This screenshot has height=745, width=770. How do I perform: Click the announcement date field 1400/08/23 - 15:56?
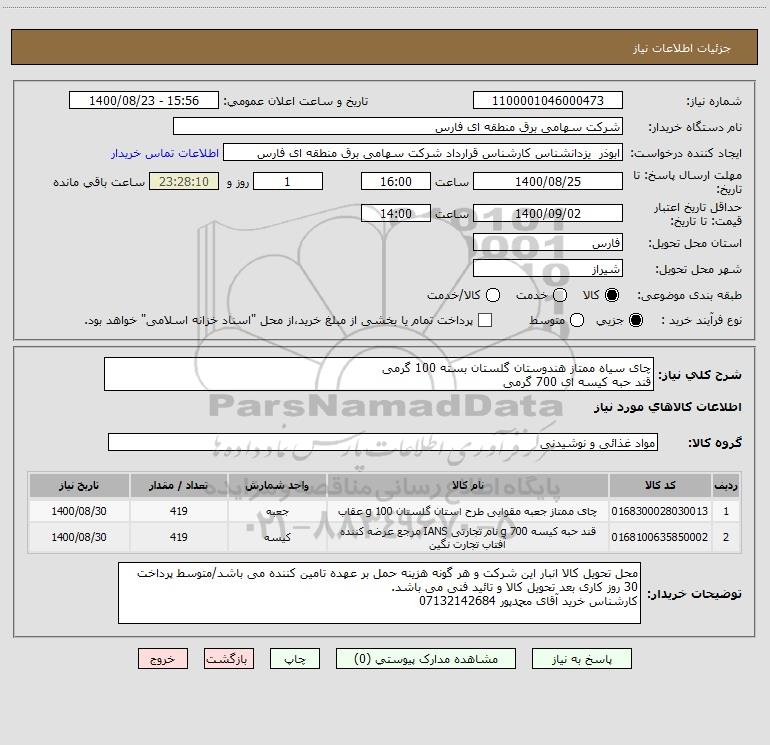[144, 101]
